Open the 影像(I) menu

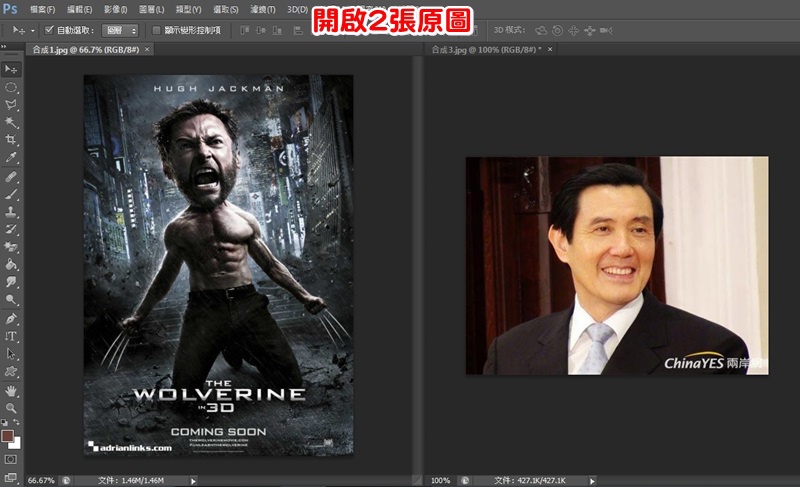[x=115, y=10]
